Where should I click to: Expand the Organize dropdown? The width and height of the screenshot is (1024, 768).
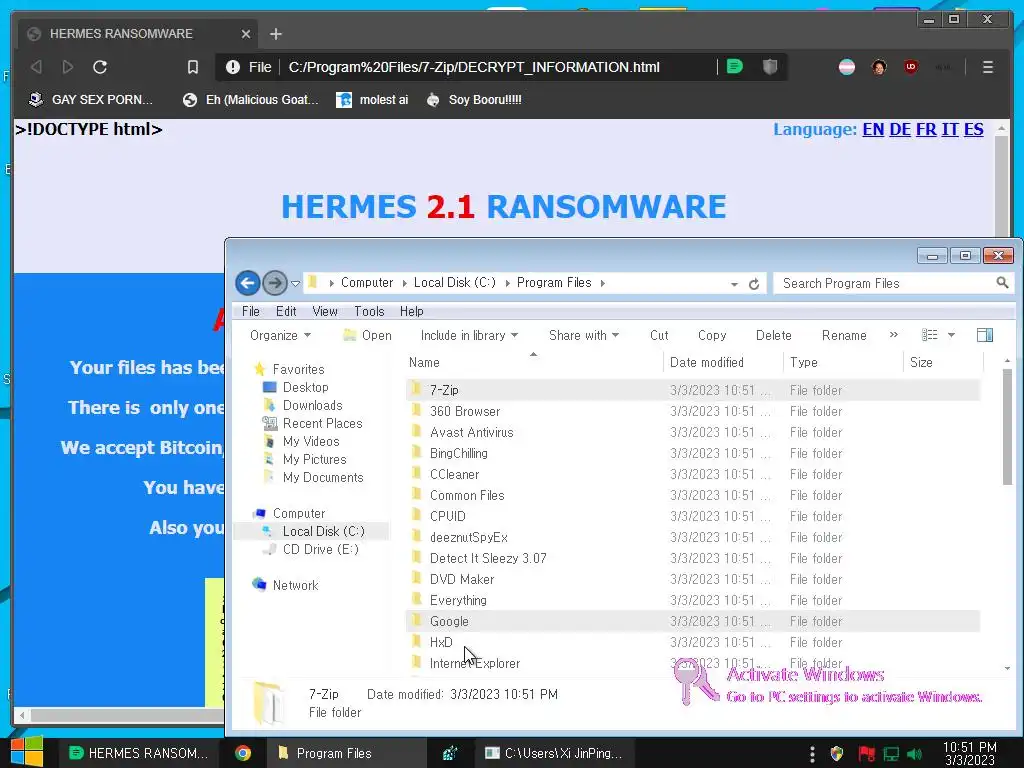click(280, 335)
